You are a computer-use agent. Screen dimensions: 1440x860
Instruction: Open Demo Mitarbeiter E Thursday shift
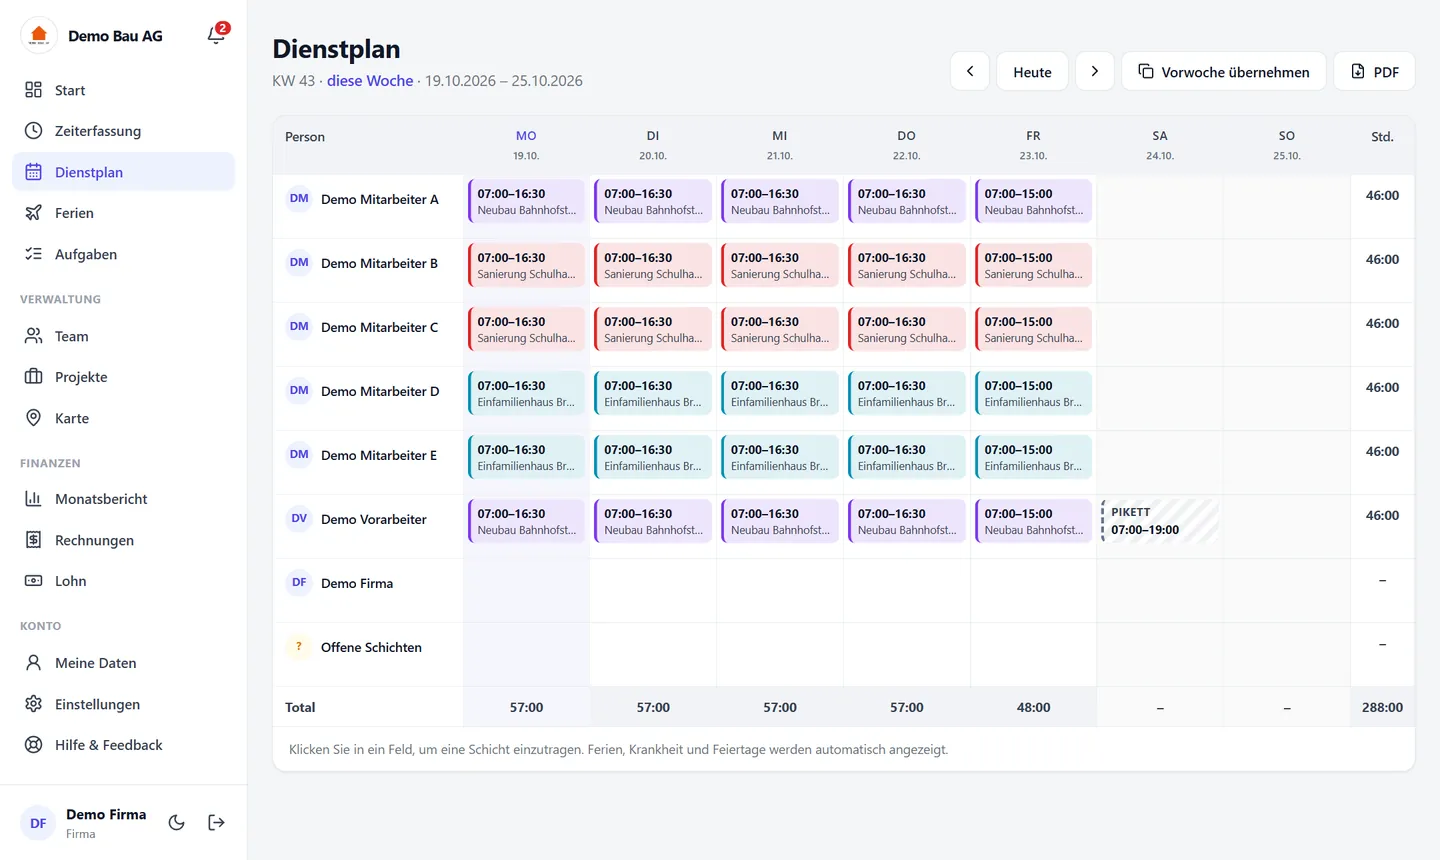(x=907, y=457)
